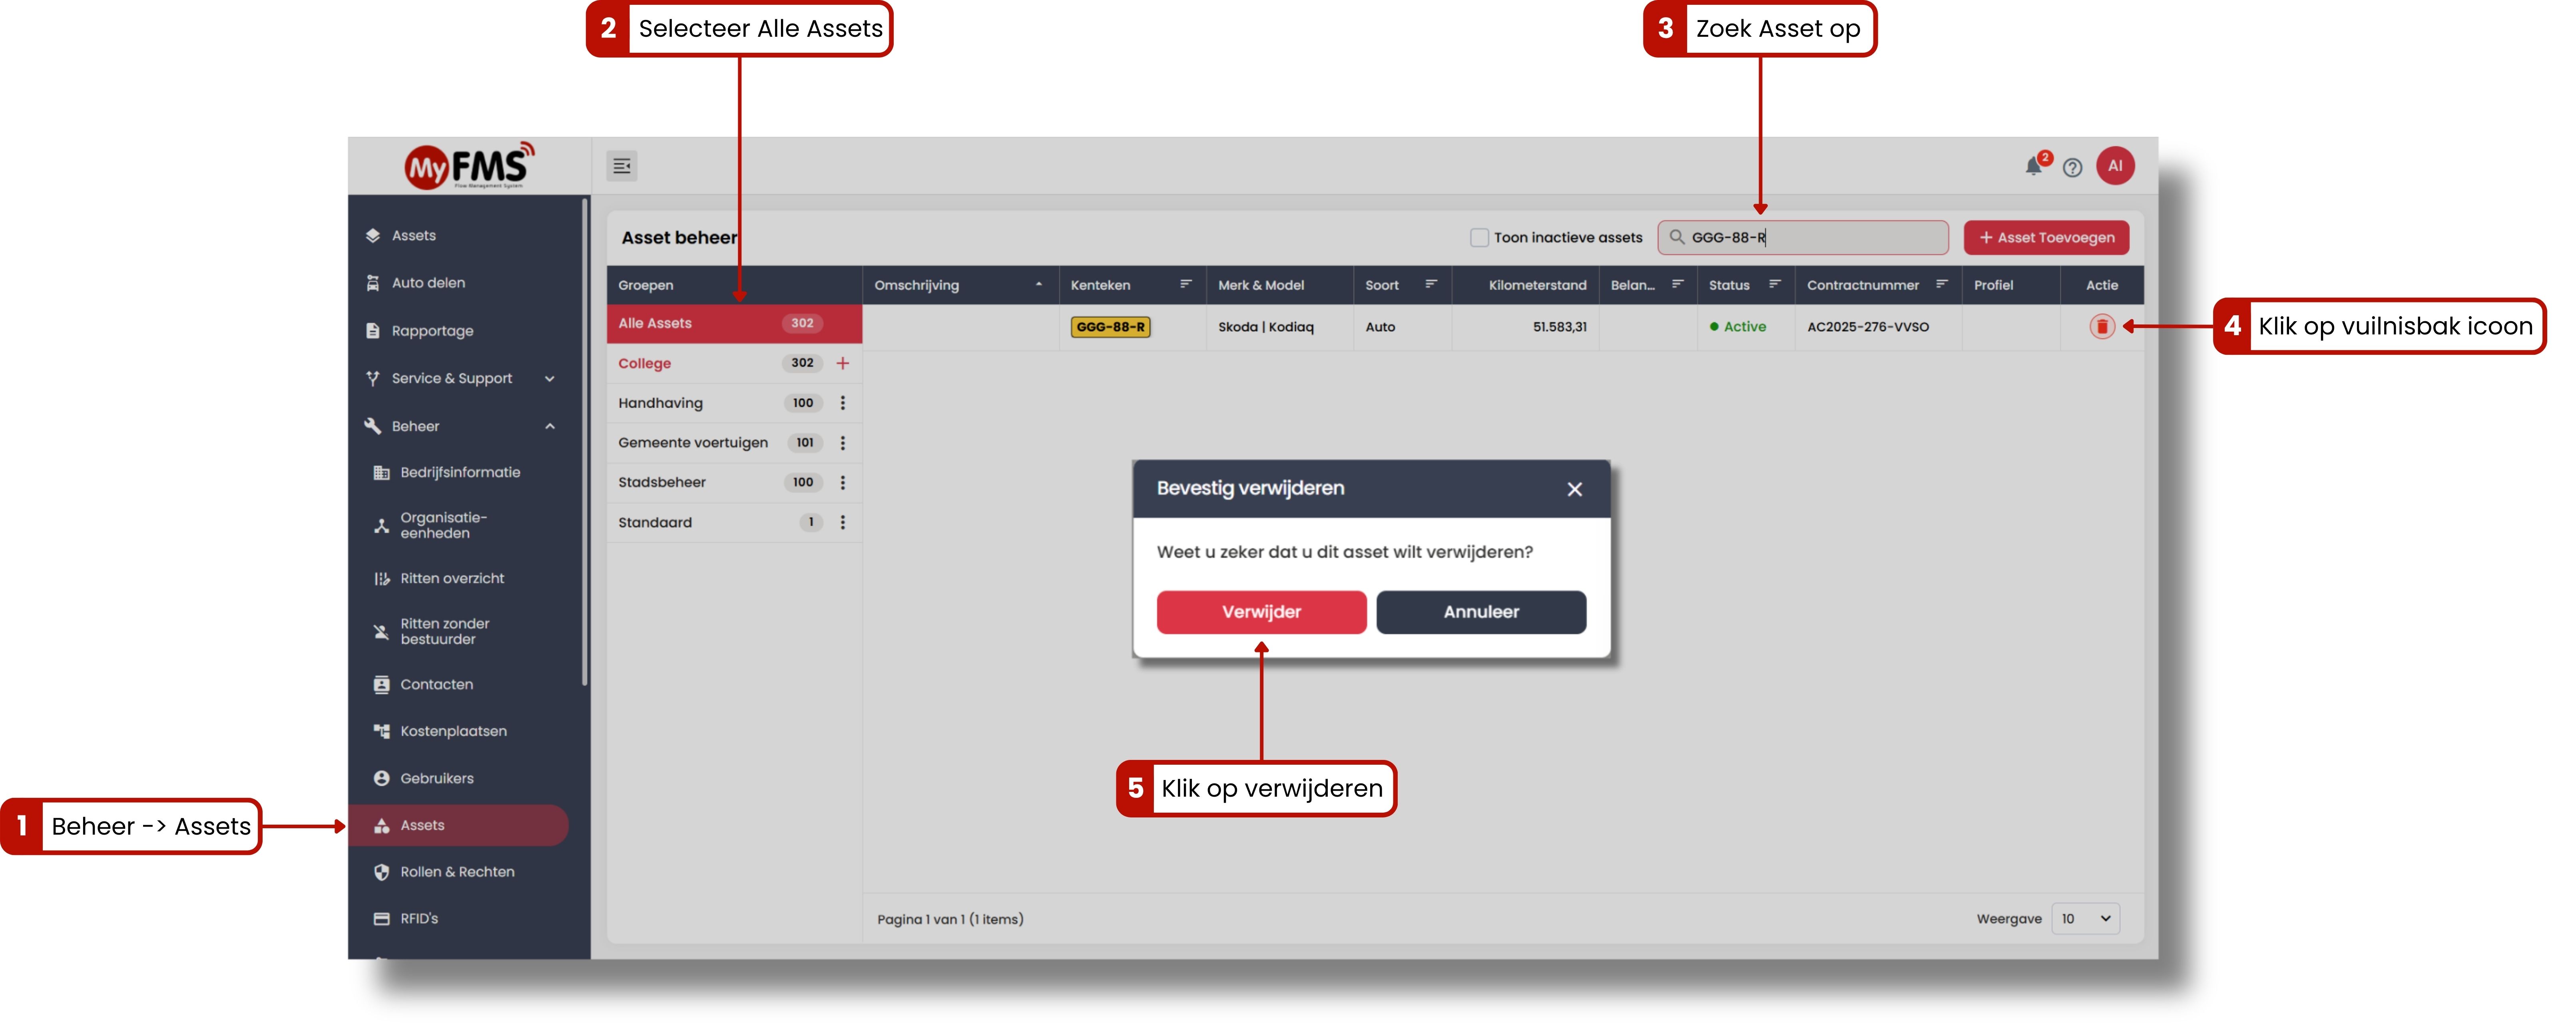Click the 51.583,31 kilometerstand value
The width and height of the screenshot is (2576, 1030).
(1559, 327)
